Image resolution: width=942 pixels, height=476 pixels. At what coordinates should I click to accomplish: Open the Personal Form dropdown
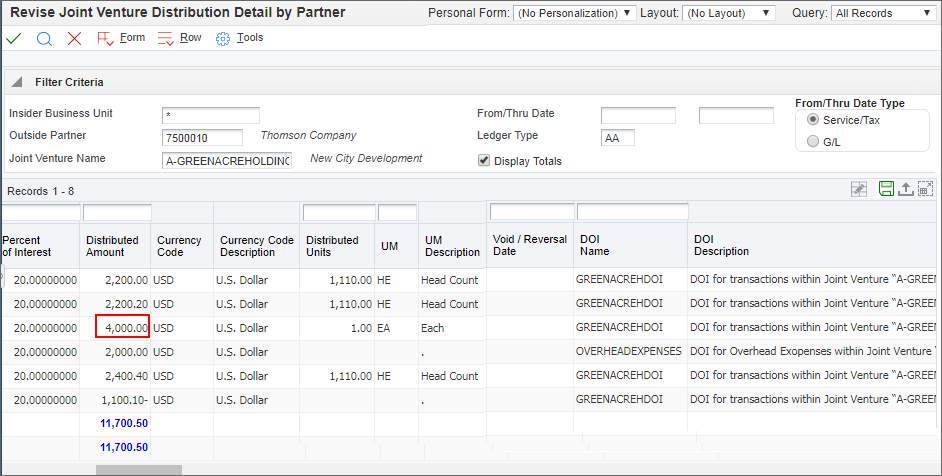tap(574, 13)
